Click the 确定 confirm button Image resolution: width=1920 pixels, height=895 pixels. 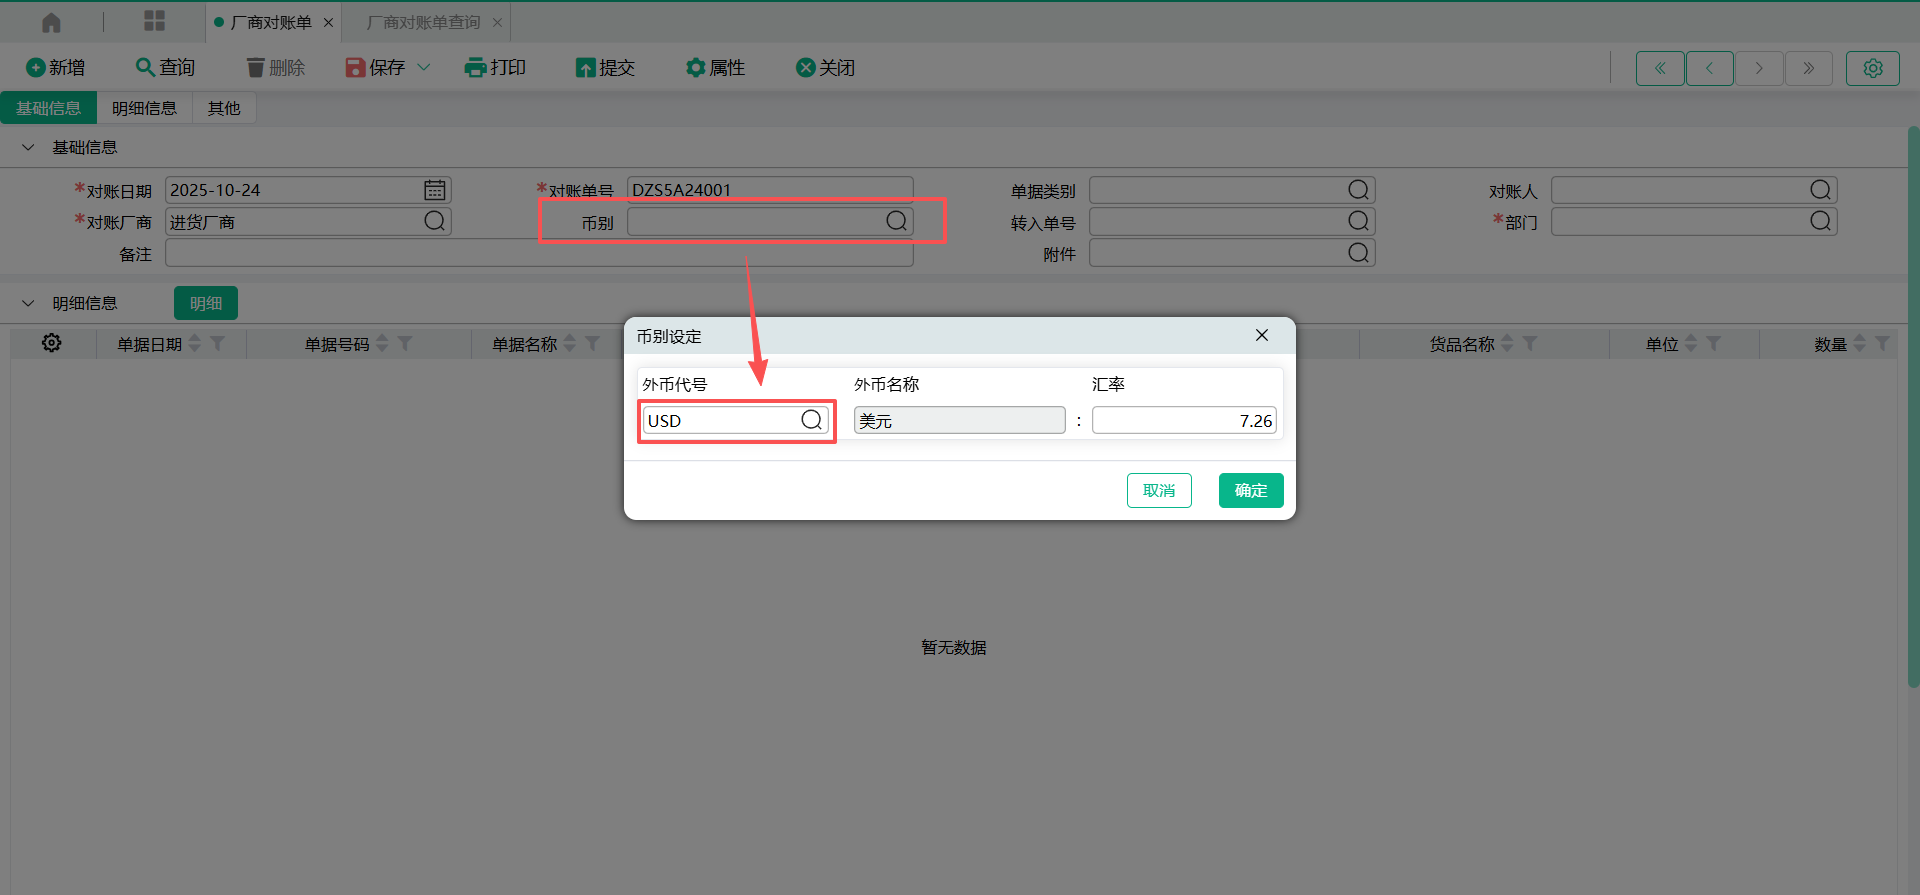pos(1250,490)
